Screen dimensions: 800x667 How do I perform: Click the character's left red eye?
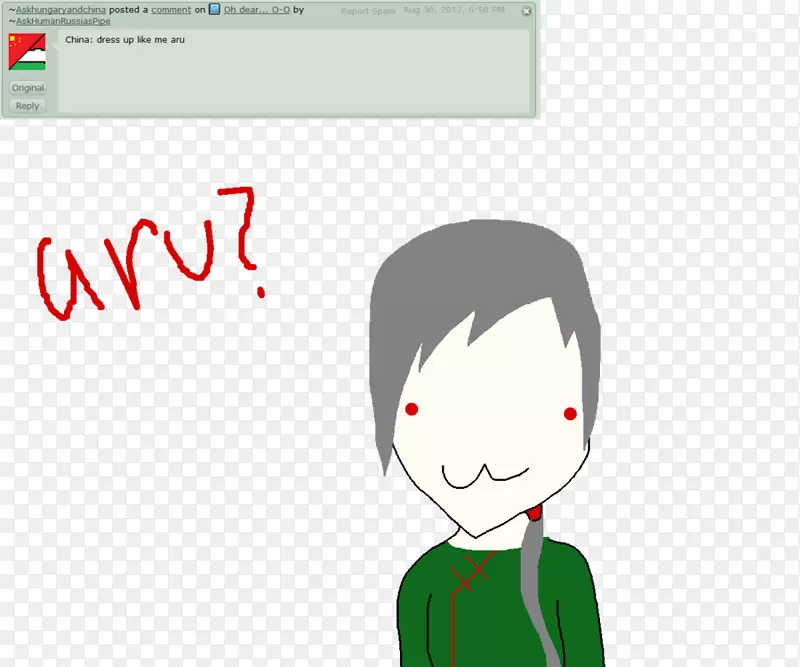point(411,408)
